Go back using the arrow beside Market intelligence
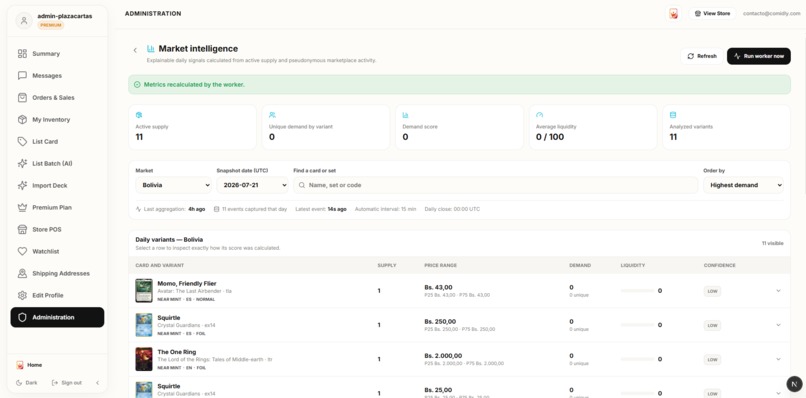 coord(135,50)
